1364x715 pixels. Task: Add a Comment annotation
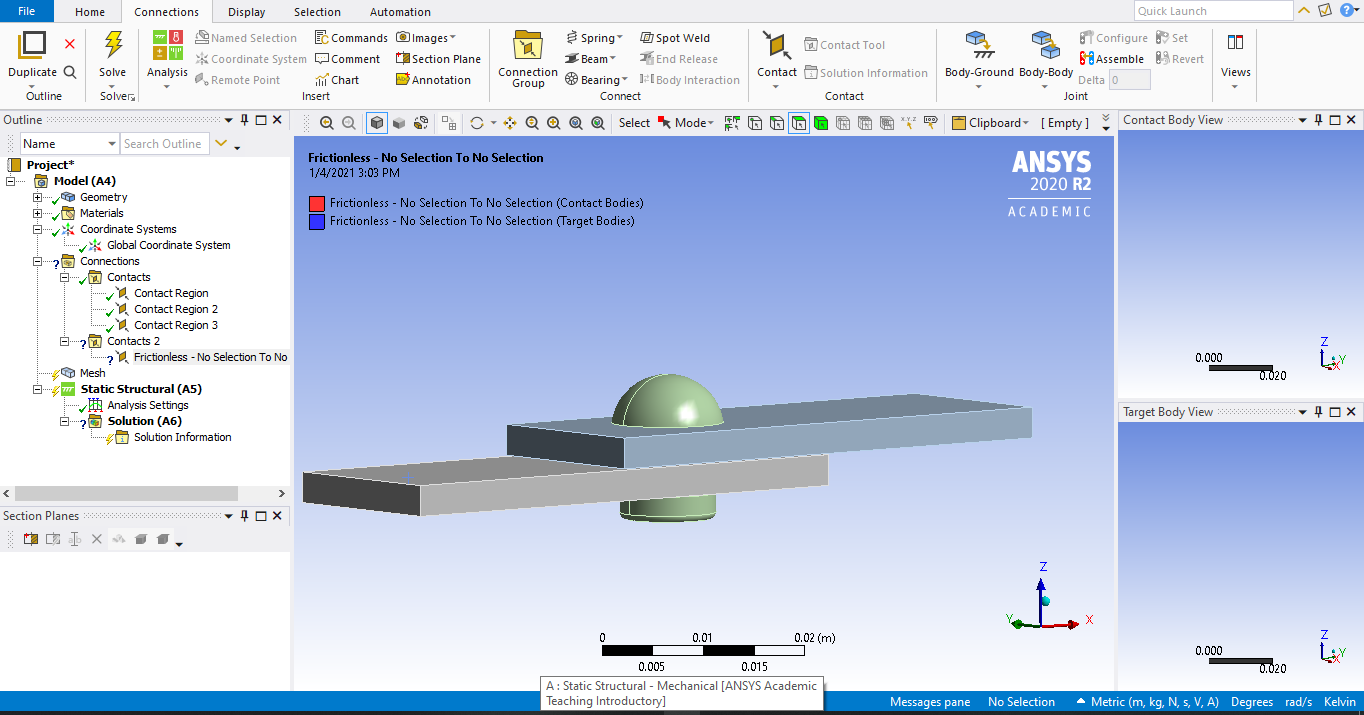coord(348,58)
